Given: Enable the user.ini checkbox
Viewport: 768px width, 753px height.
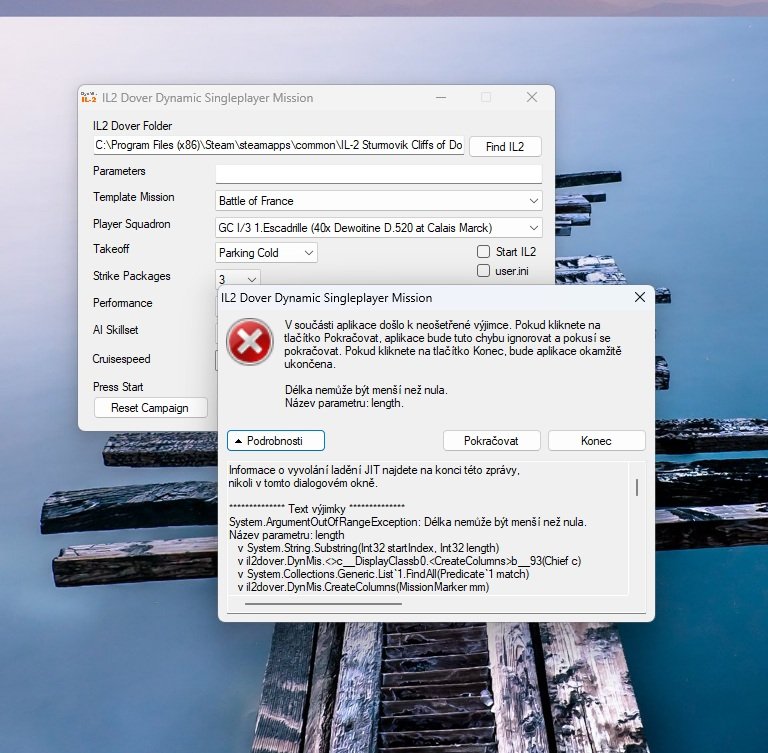Looking at the screenshot, I should [x=483, y=270].
